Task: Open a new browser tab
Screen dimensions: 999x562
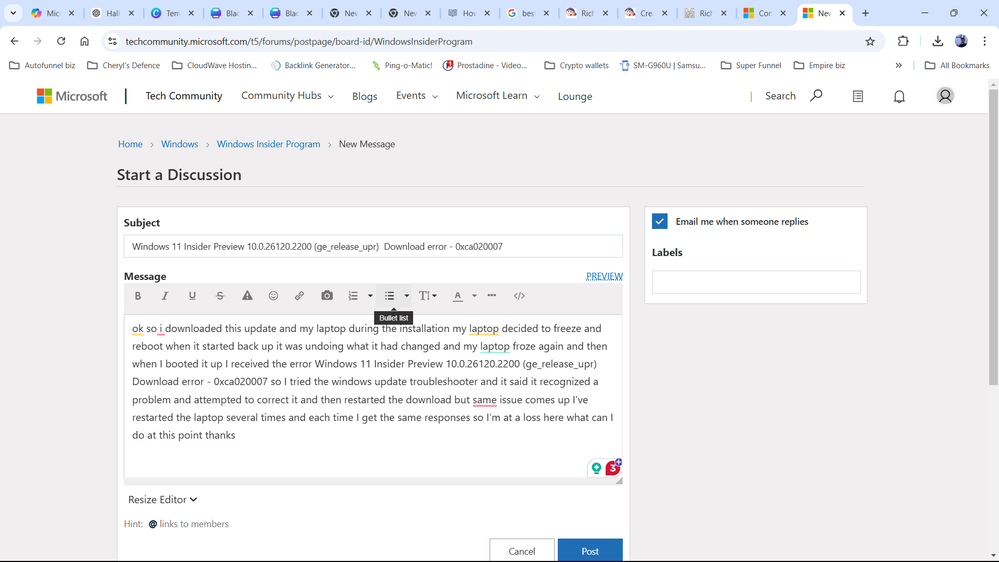Action: click(865, 13)
